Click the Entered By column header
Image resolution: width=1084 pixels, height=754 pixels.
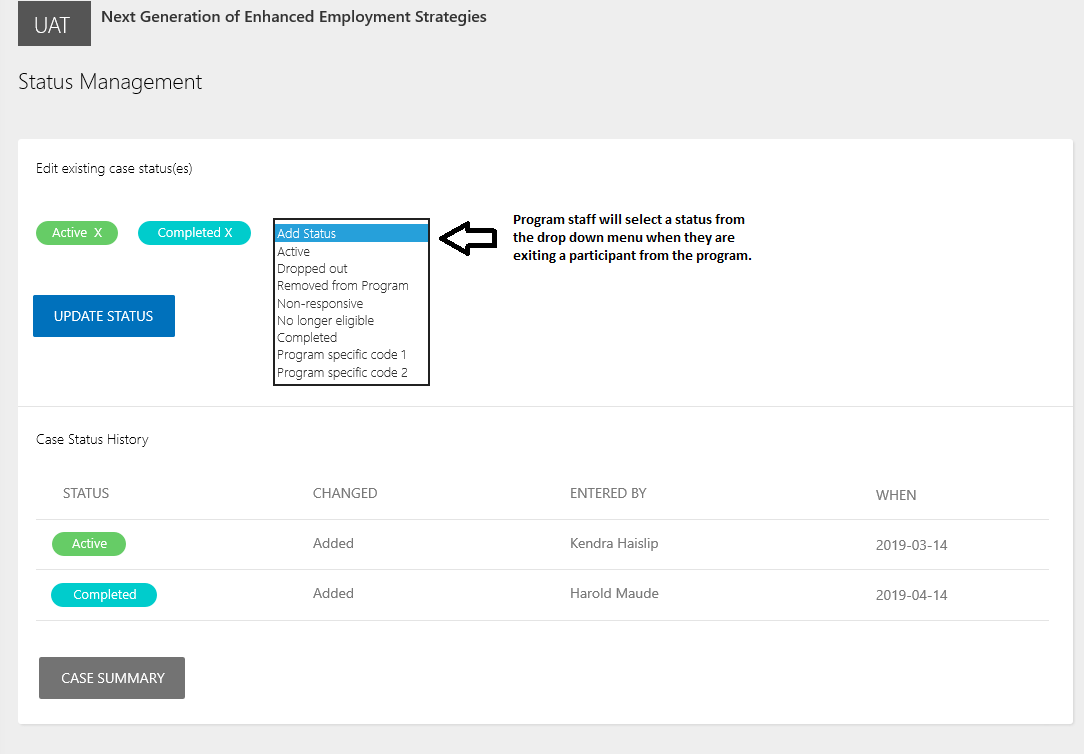[x=608, y=493]
